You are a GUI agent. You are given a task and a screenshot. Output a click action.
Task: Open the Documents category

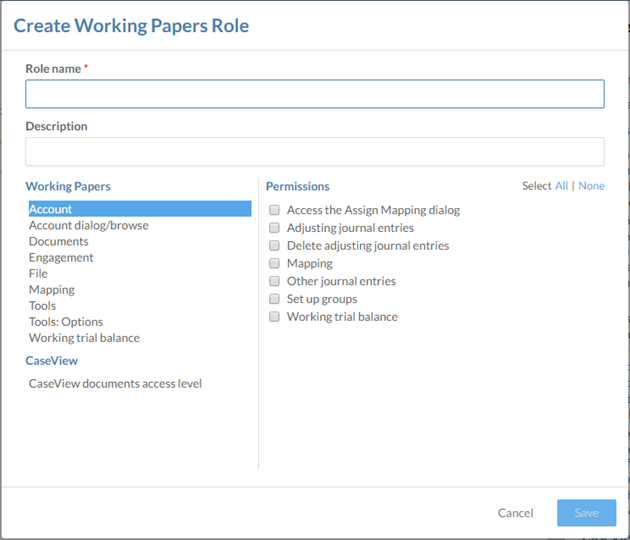[x=58, y=241]
